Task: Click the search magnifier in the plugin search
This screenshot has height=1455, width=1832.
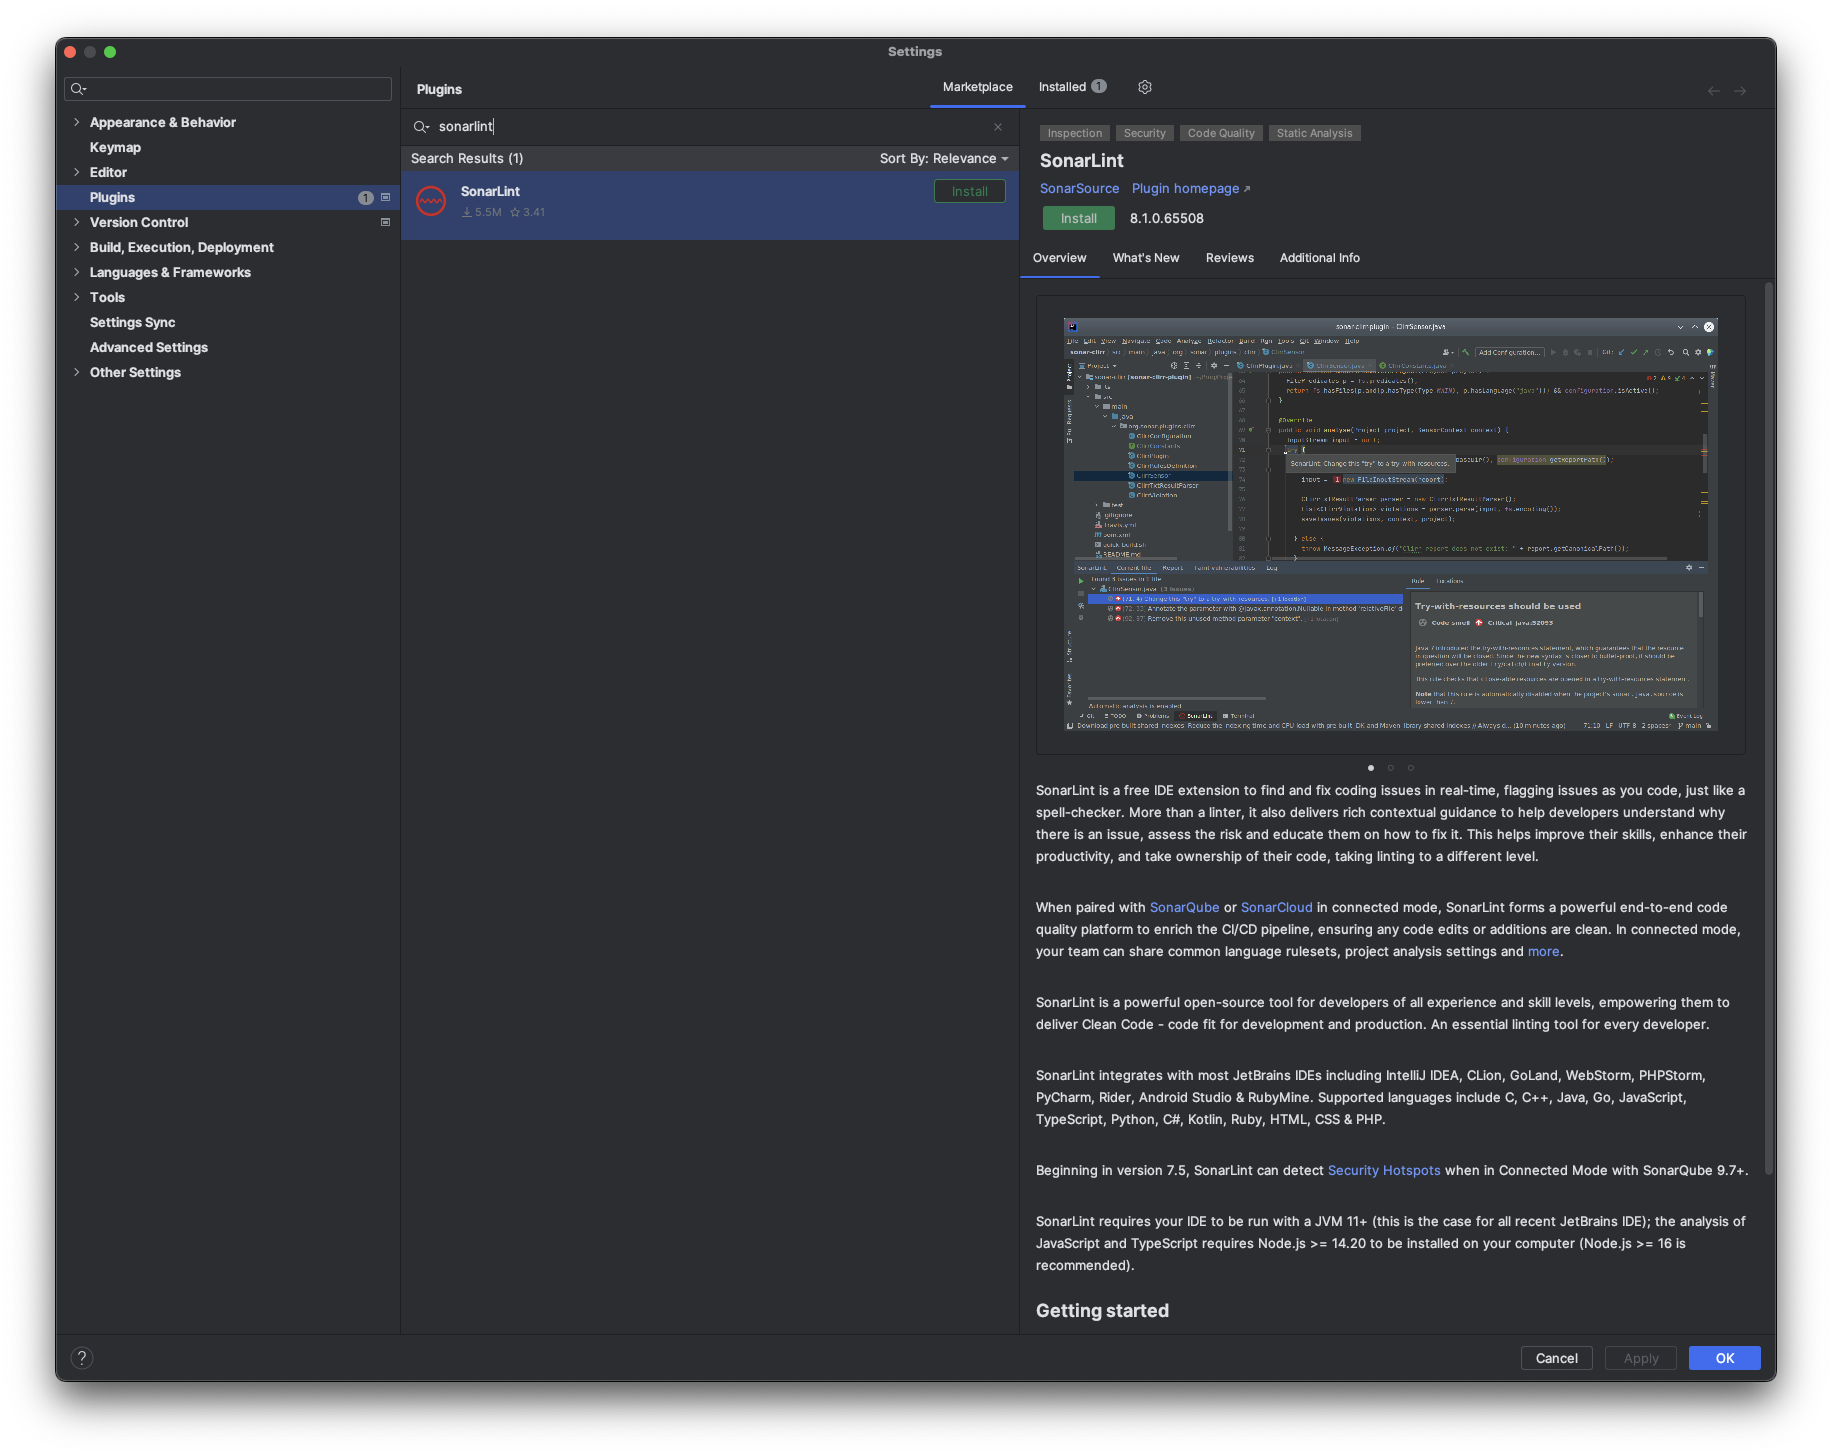Action: pyautogui.click(x=421, y=127)
